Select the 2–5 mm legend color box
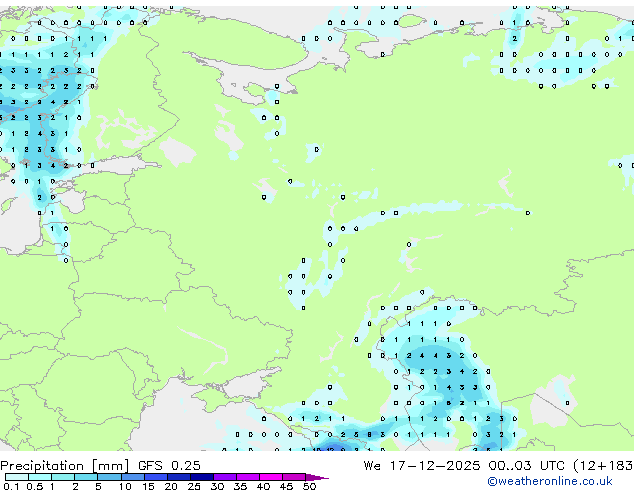 86,477
